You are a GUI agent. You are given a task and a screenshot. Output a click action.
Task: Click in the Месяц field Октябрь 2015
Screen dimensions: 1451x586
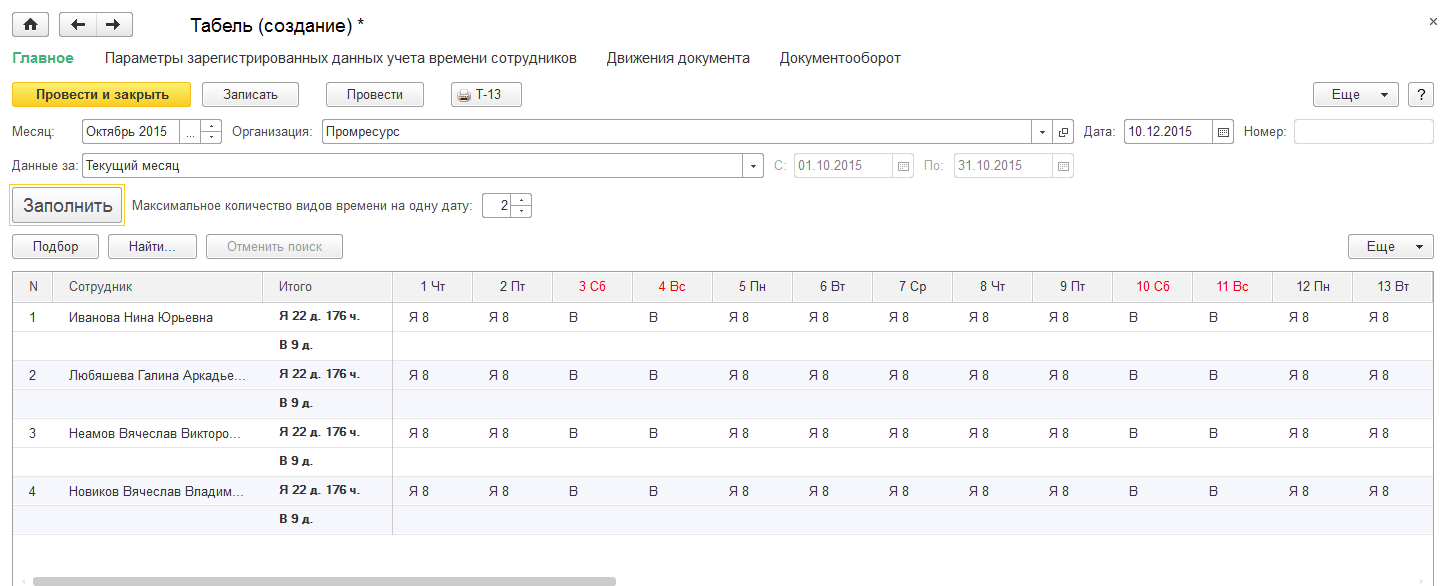point(131,132)
